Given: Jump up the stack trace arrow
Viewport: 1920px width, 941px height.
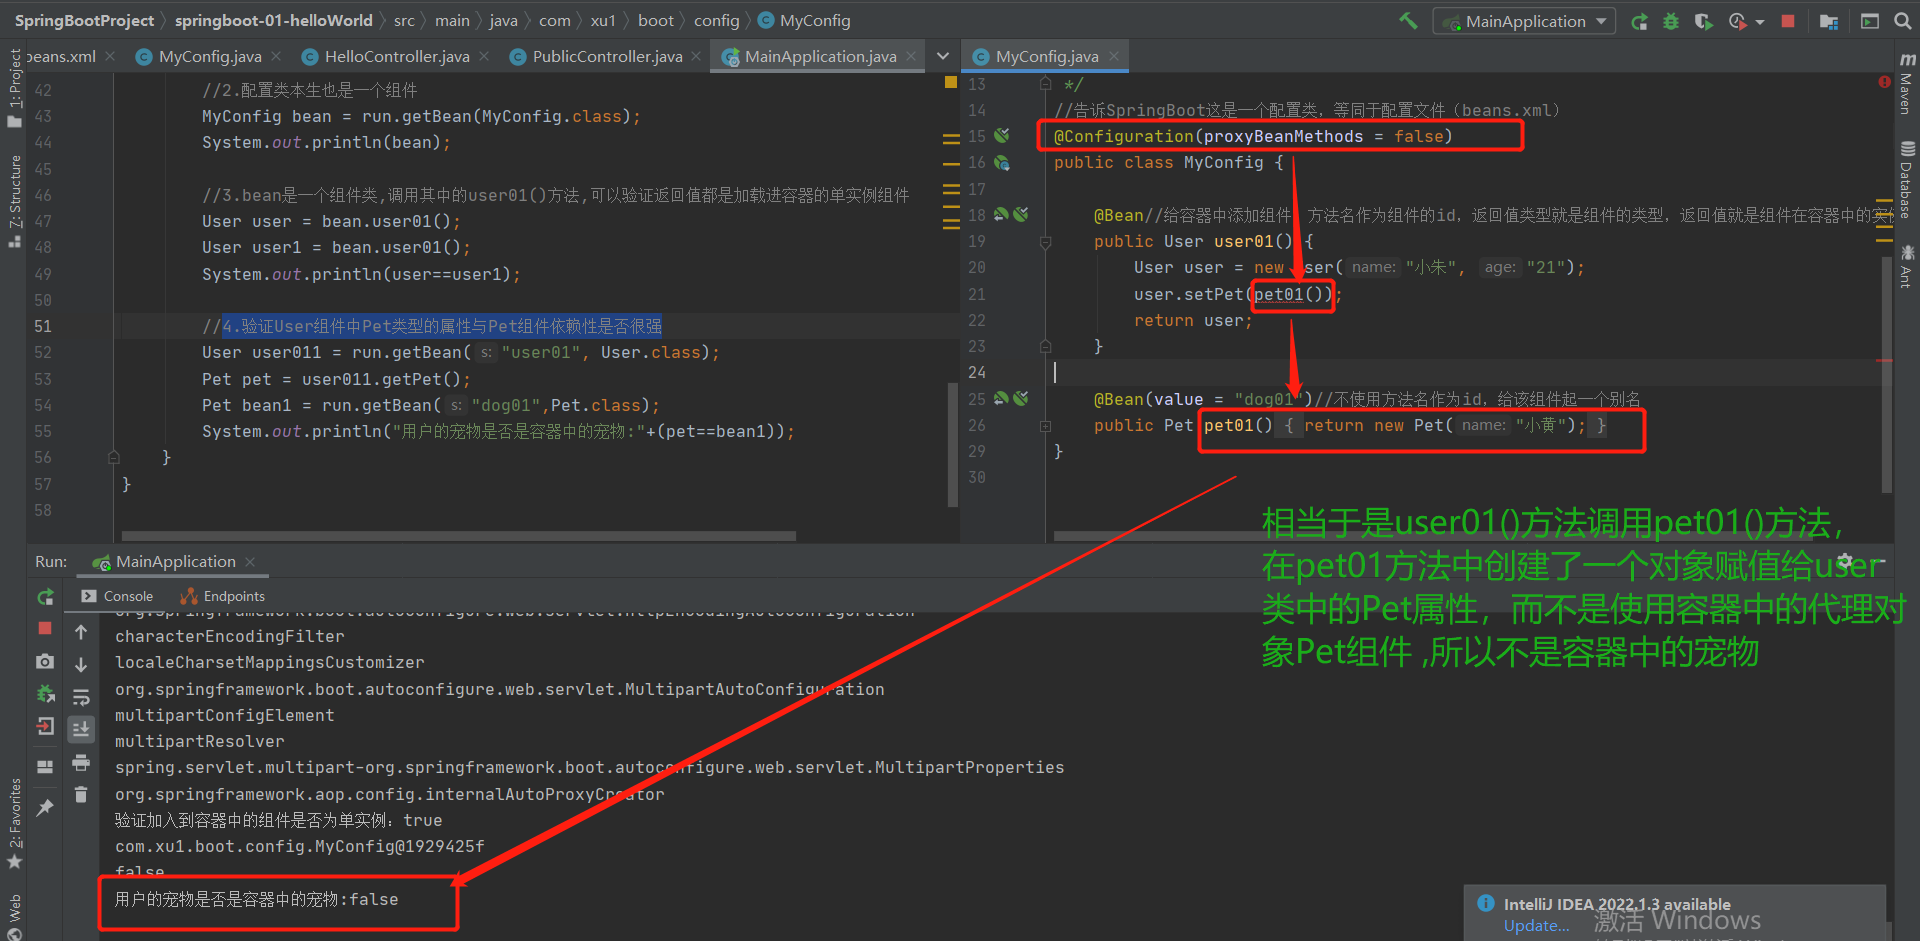Looking at the screenshot, I should point(81,632).
